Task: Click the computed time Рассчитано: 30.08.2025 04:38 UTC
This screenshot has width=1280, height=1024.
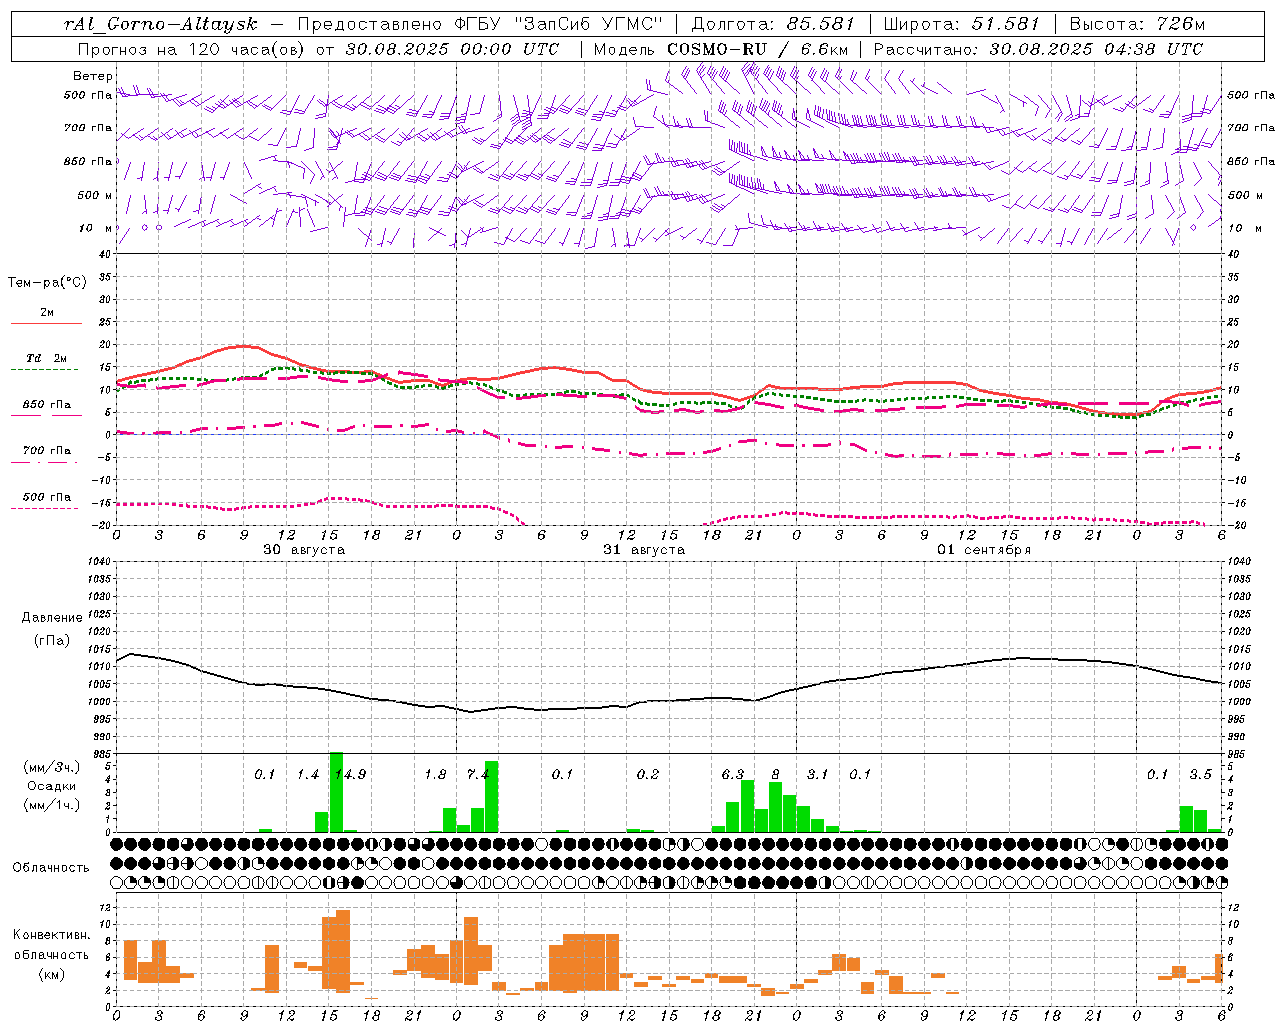Action: coord(1038,49)
